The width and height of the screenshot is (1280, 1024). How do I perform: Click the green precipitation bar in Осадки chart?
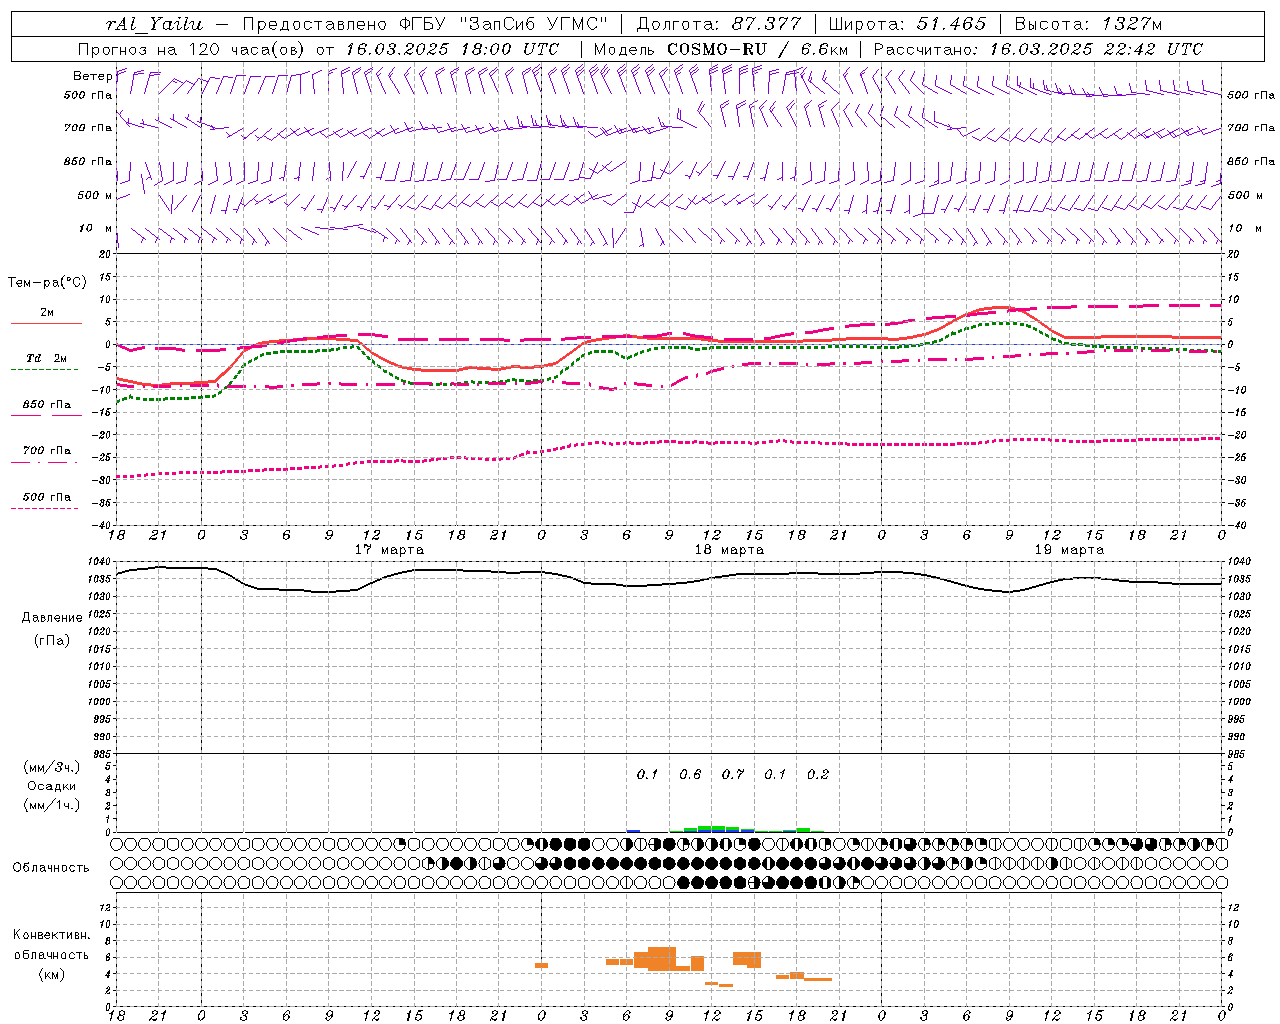(712, 829)
